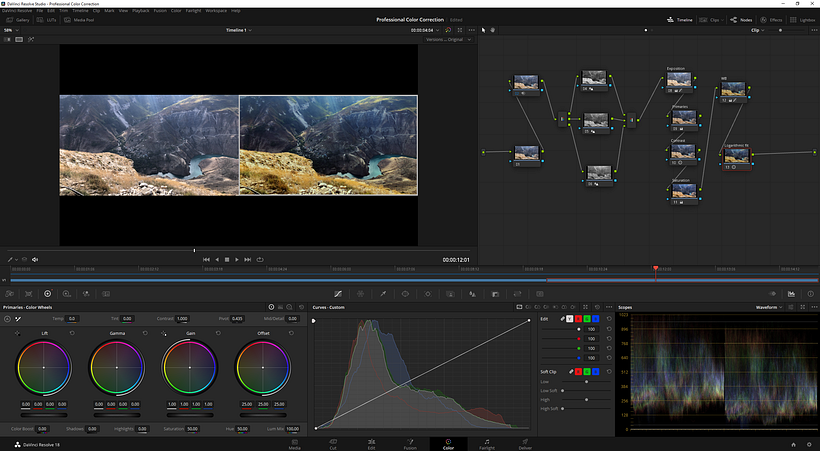Show the Scopes panel icon
The width and height of the screenshot is (820, 451).
tap(791, 294)
